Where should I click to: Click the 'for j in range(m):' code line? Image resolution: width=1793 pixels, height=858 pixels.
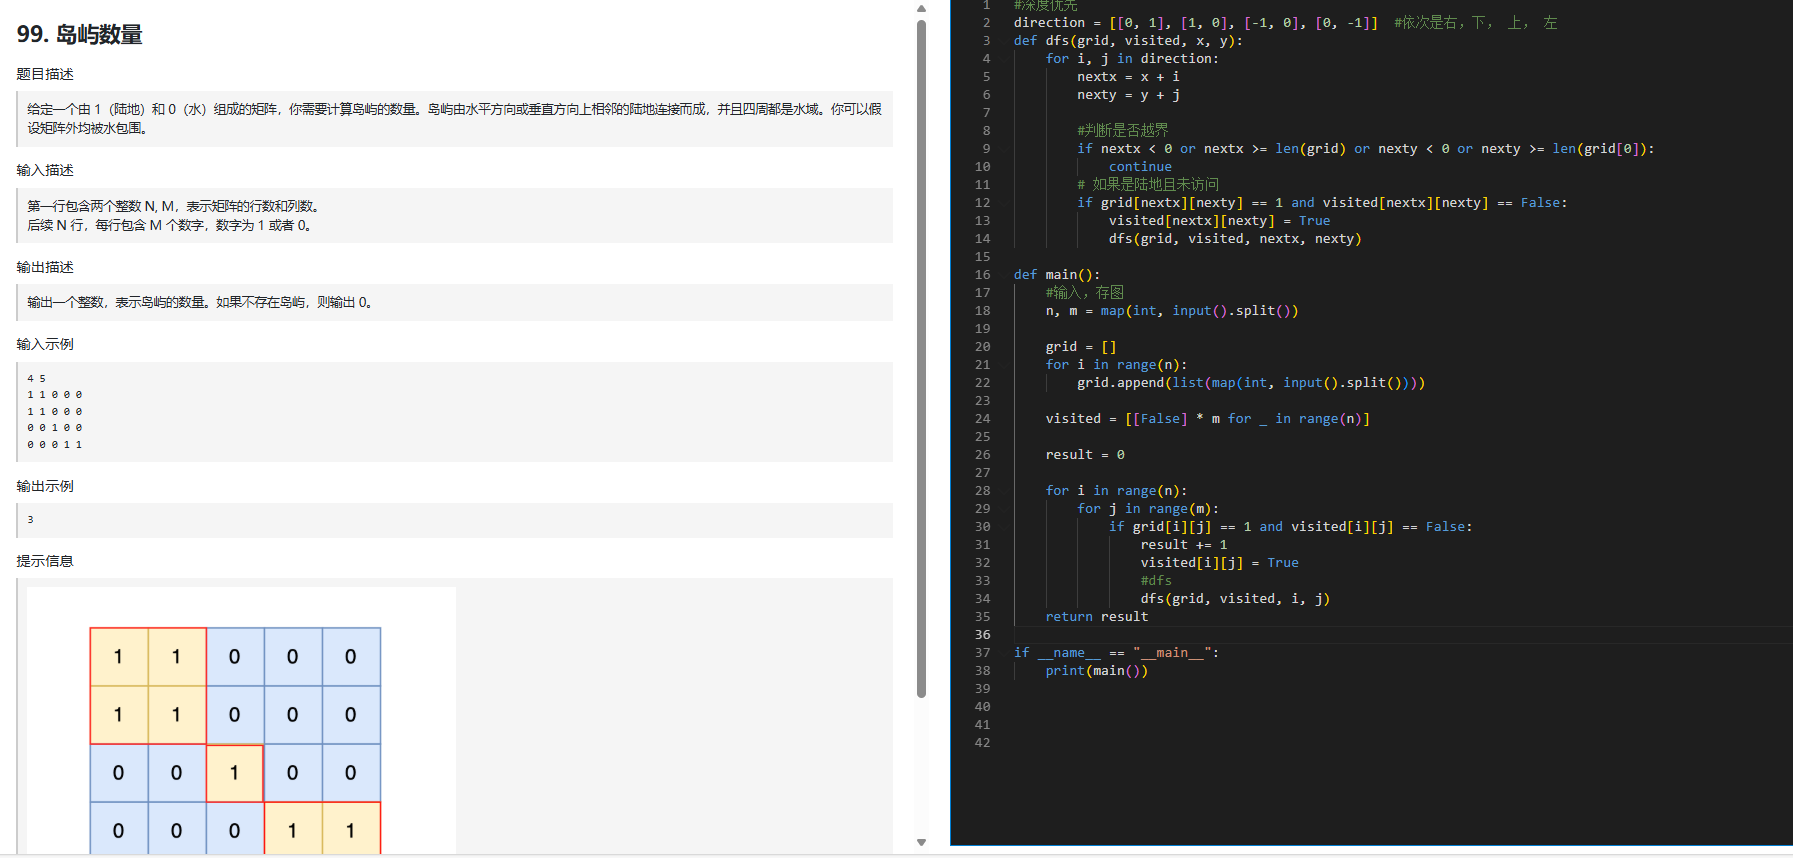pyautogui.click(x=1148, y=509)
